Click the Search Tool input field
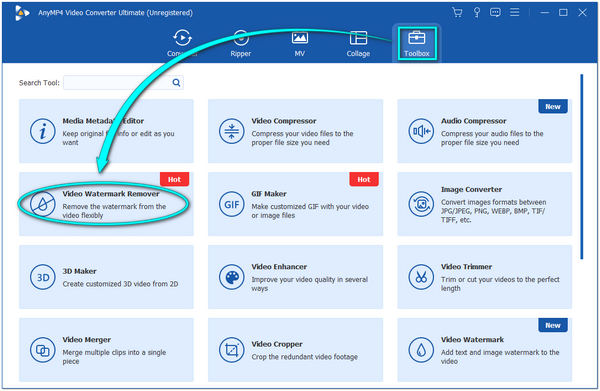Viewport: 600px width, 391px height. pyautogui.click(x=123, y=83)
